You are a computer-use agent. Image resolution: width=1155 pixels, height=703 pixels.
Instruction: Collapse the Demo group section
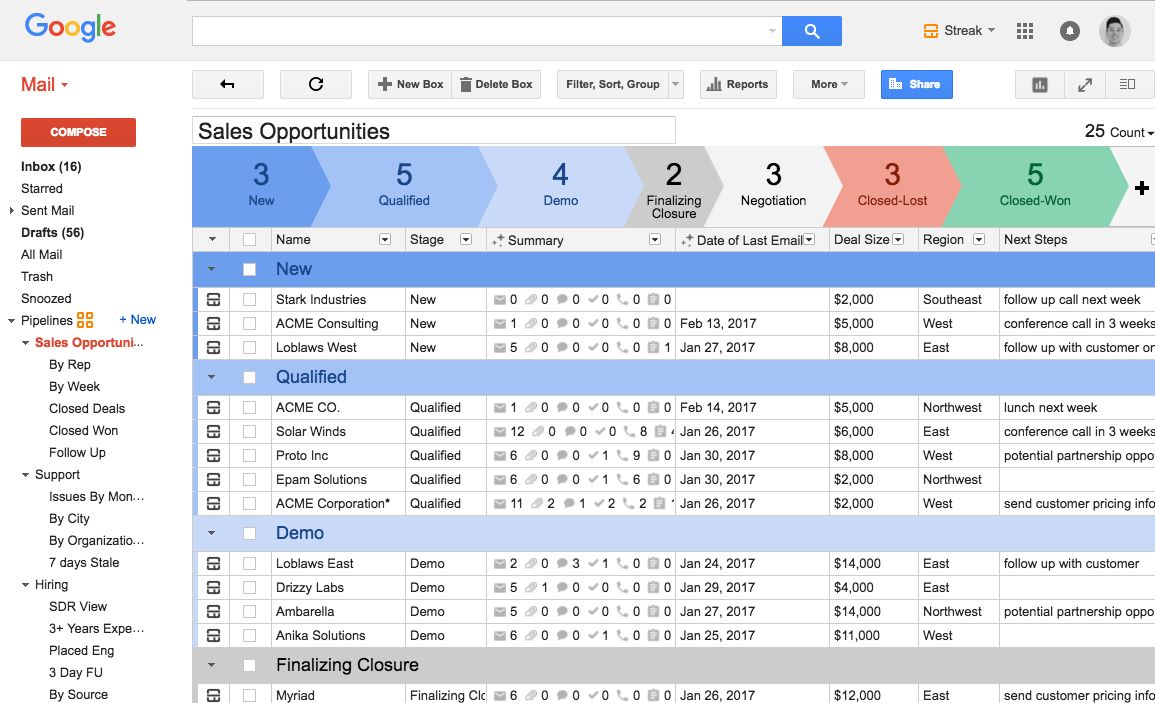pos(211,534)
